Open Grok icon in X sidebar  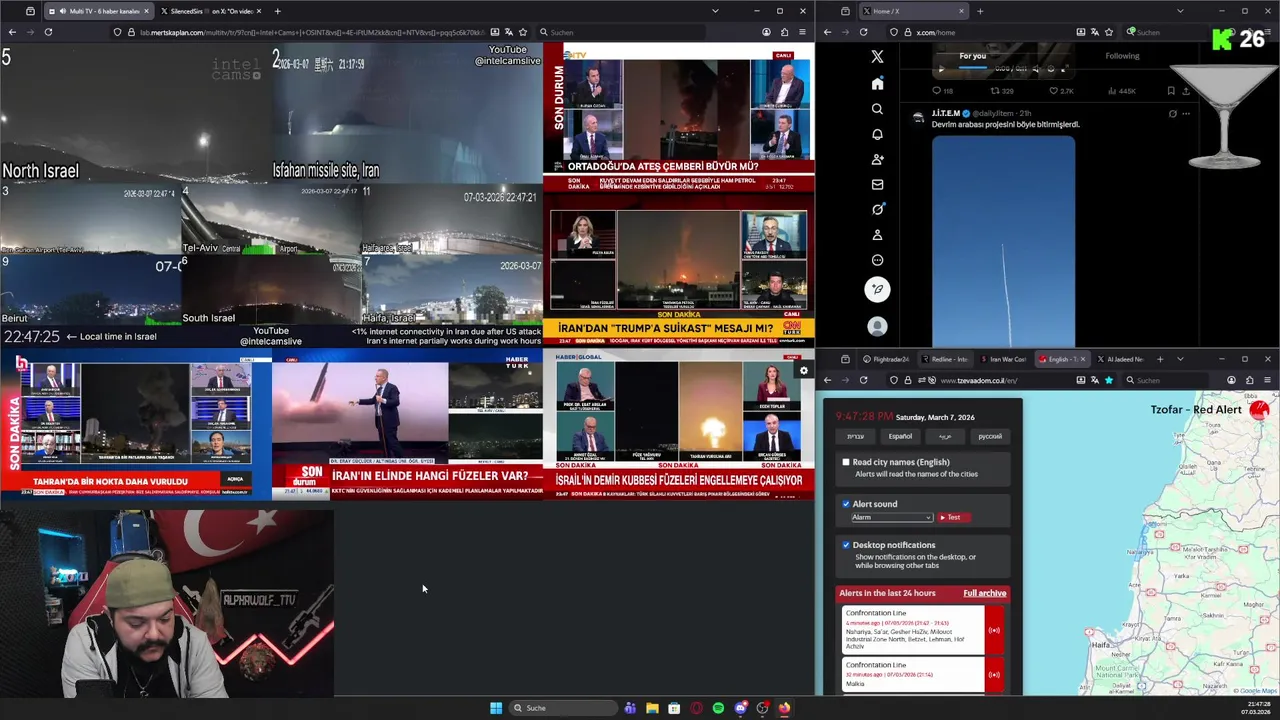877,209
